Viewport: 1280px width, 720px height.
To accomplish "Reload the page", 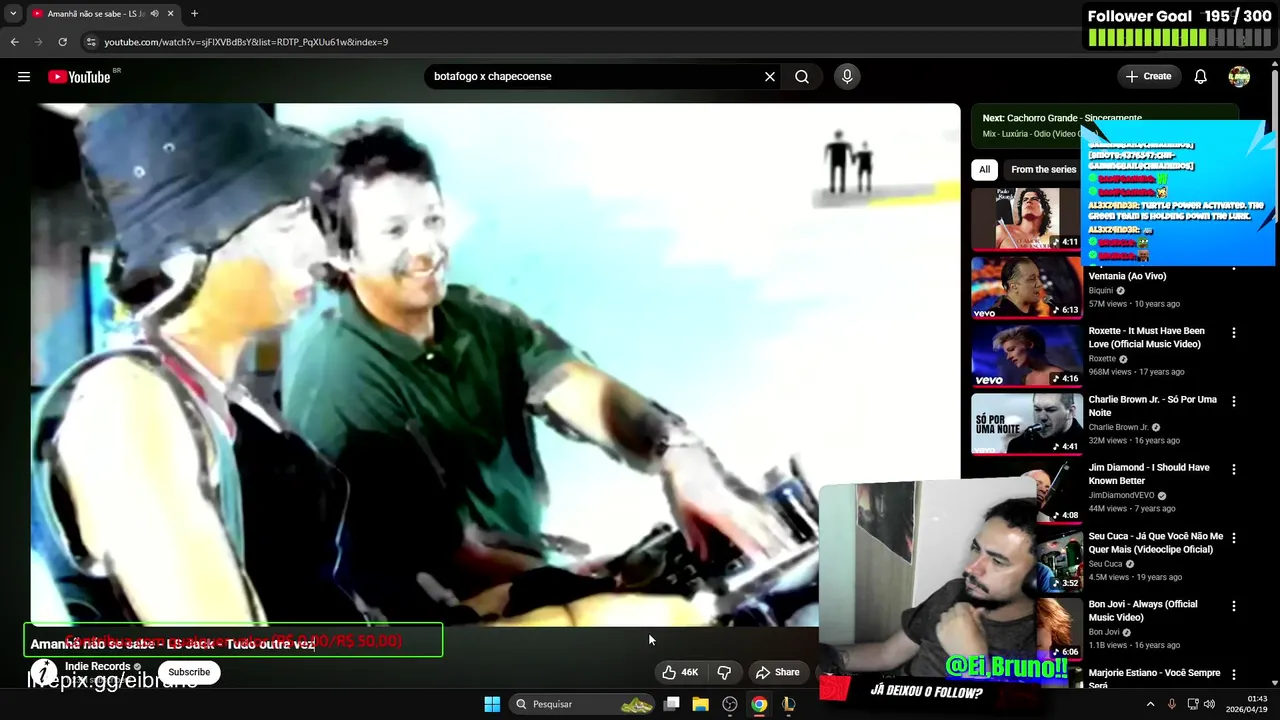I will (x=62, y=42).
